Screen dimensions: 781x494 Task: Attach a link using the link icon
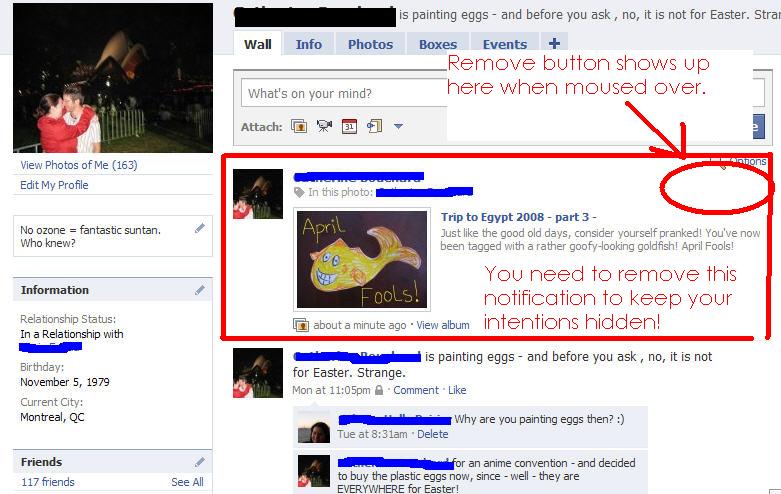(375, 126)
